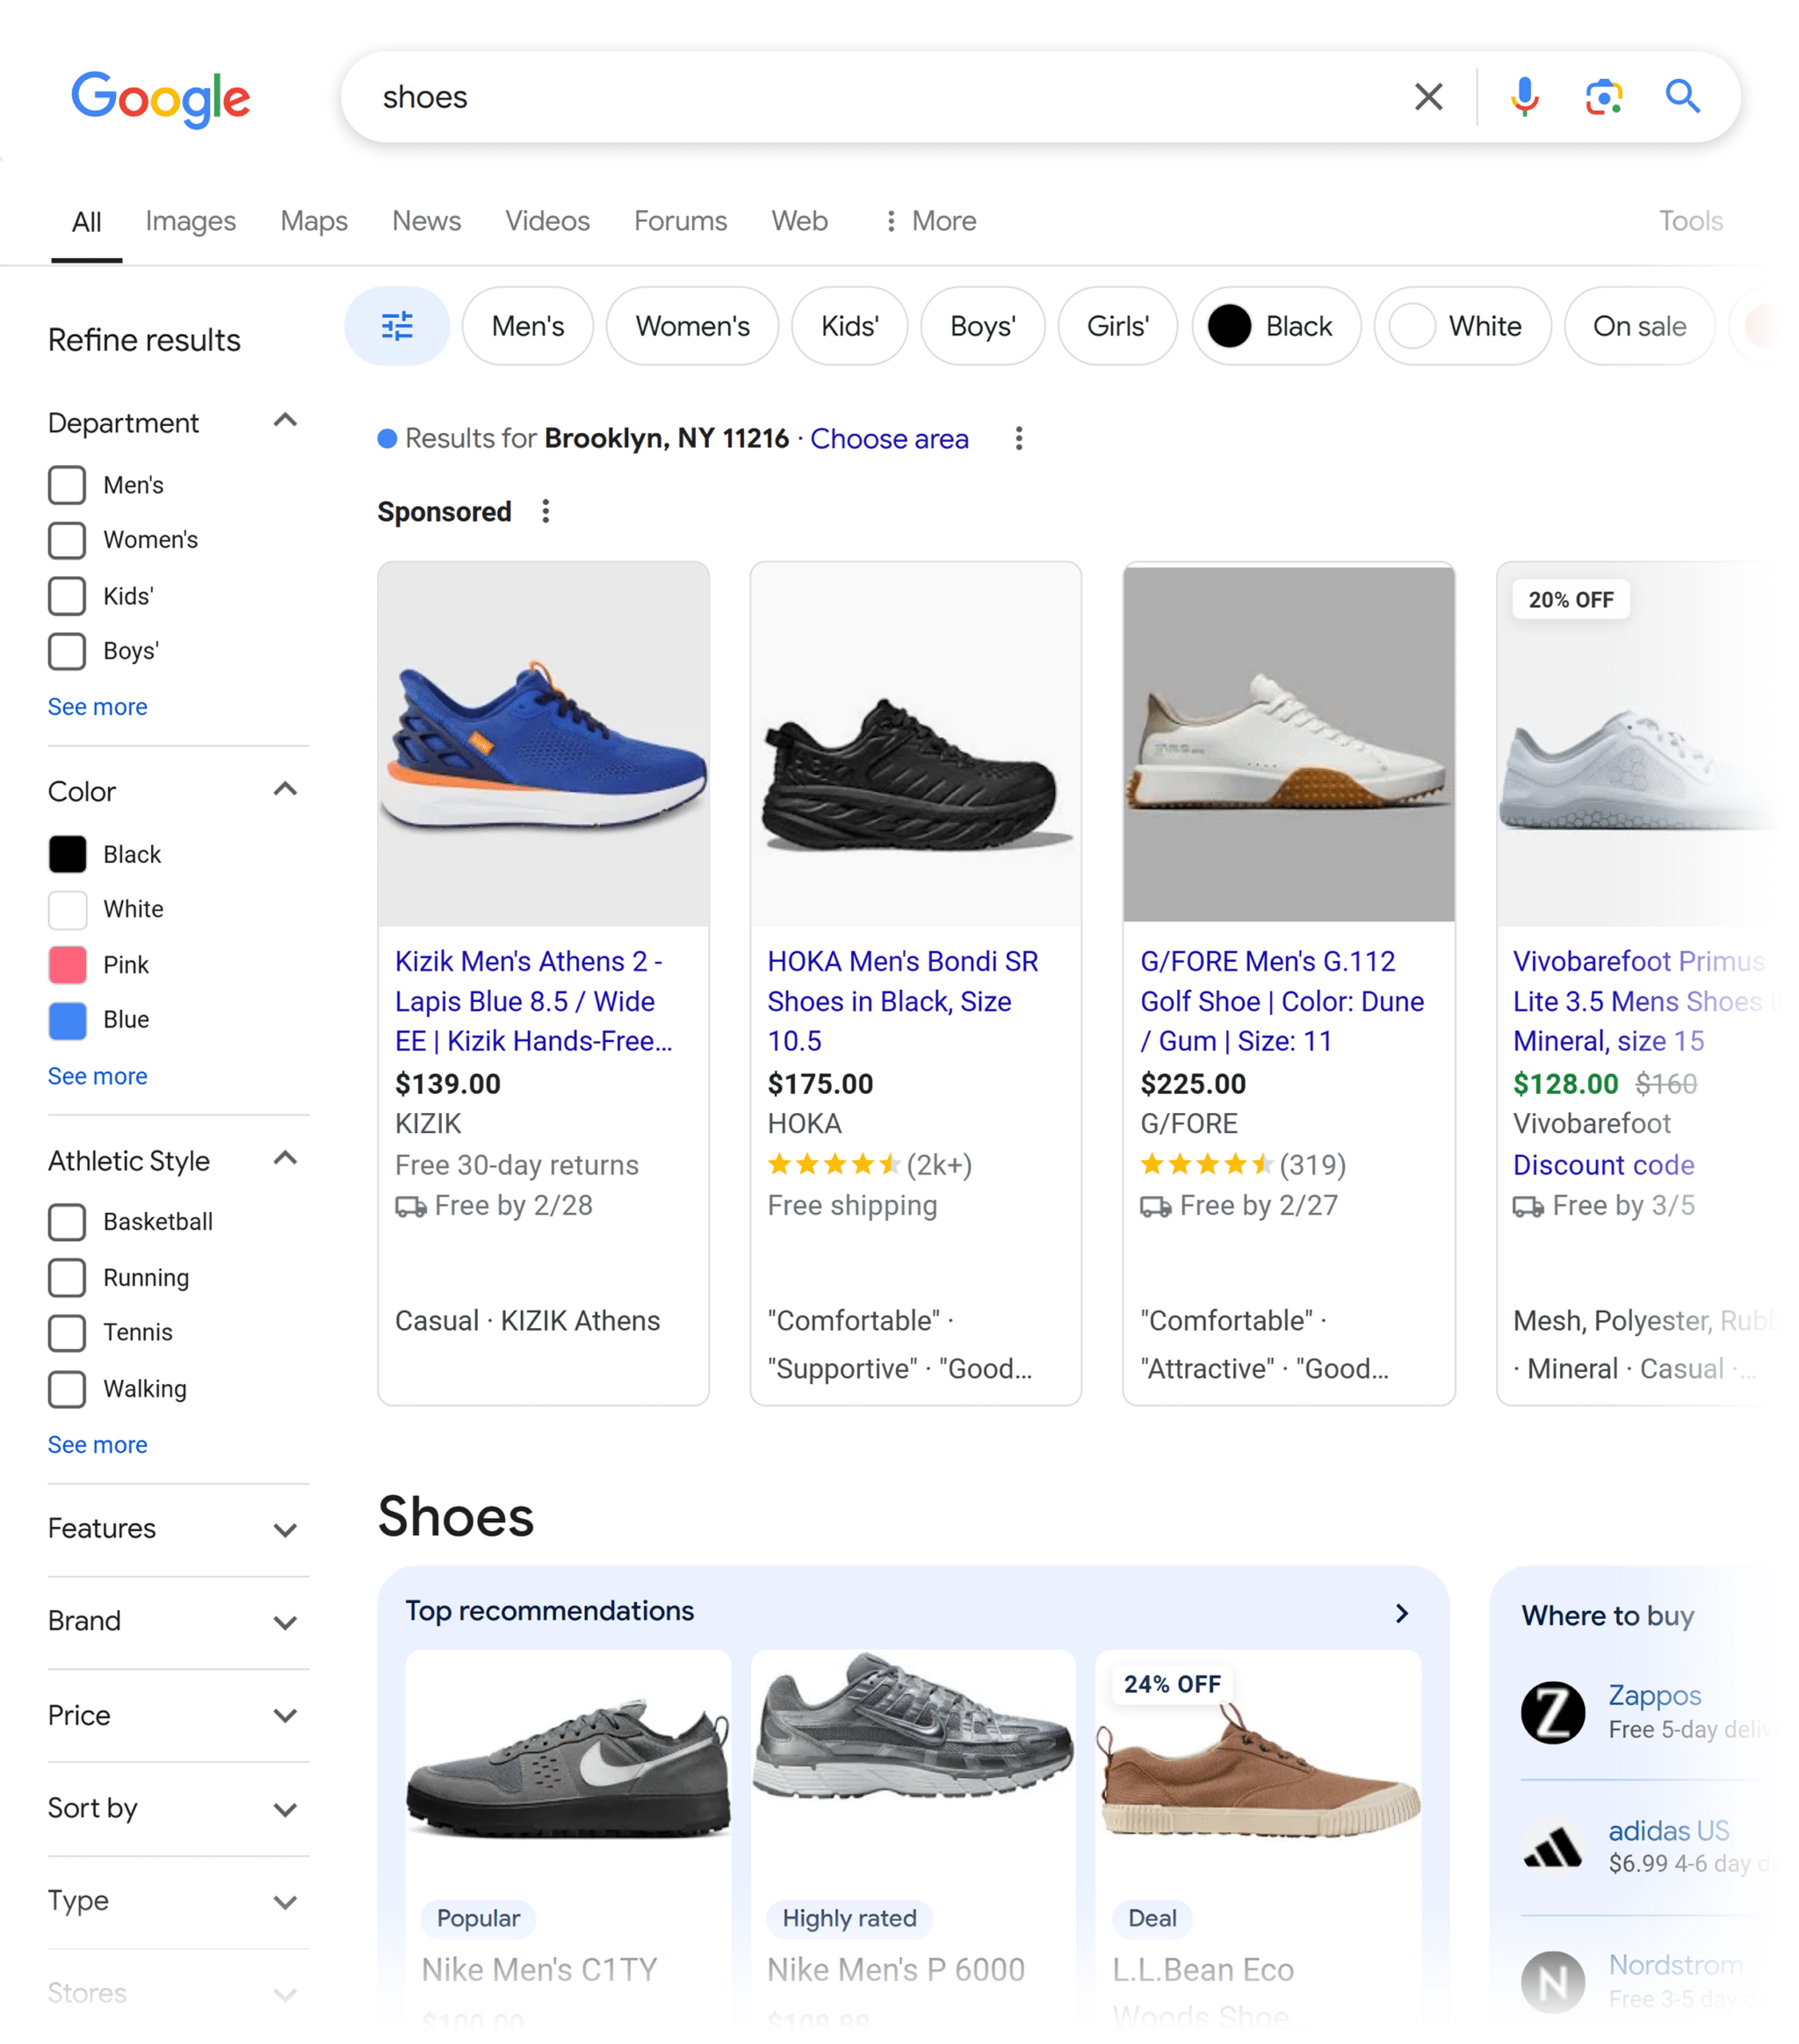Open the Videos tab

coord(547,221)
